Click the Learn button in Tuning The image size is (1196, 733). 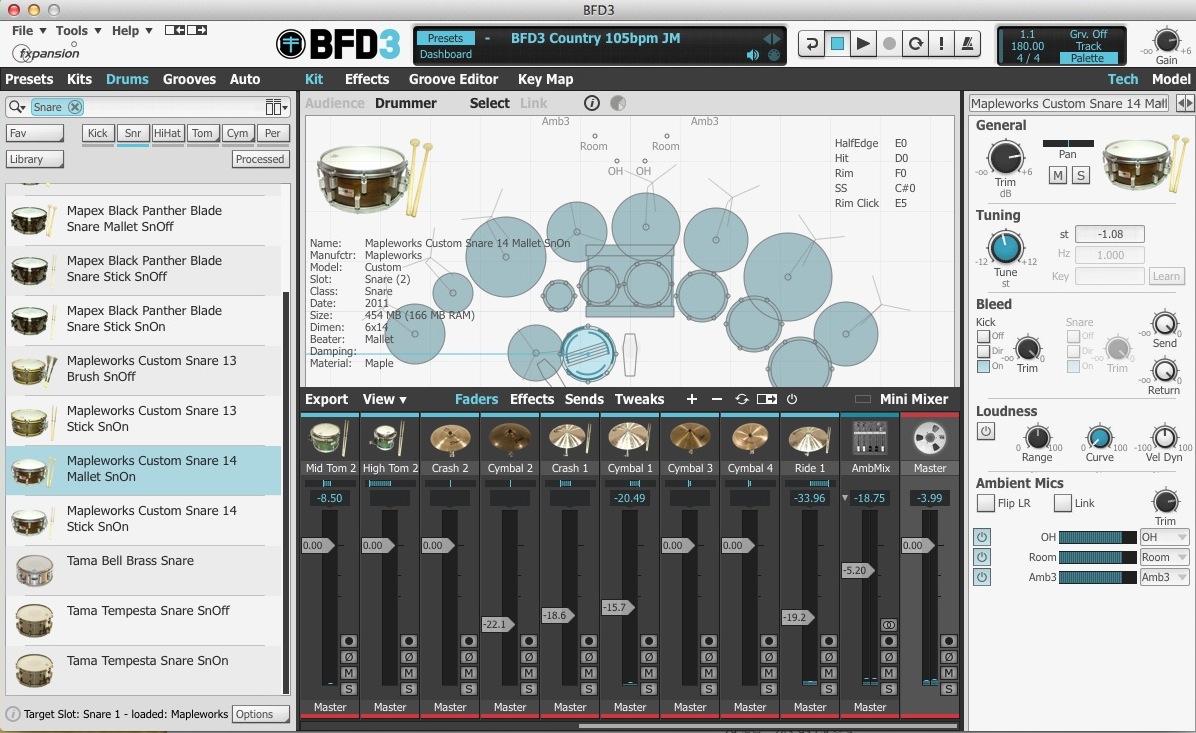tap(1166, 276)
